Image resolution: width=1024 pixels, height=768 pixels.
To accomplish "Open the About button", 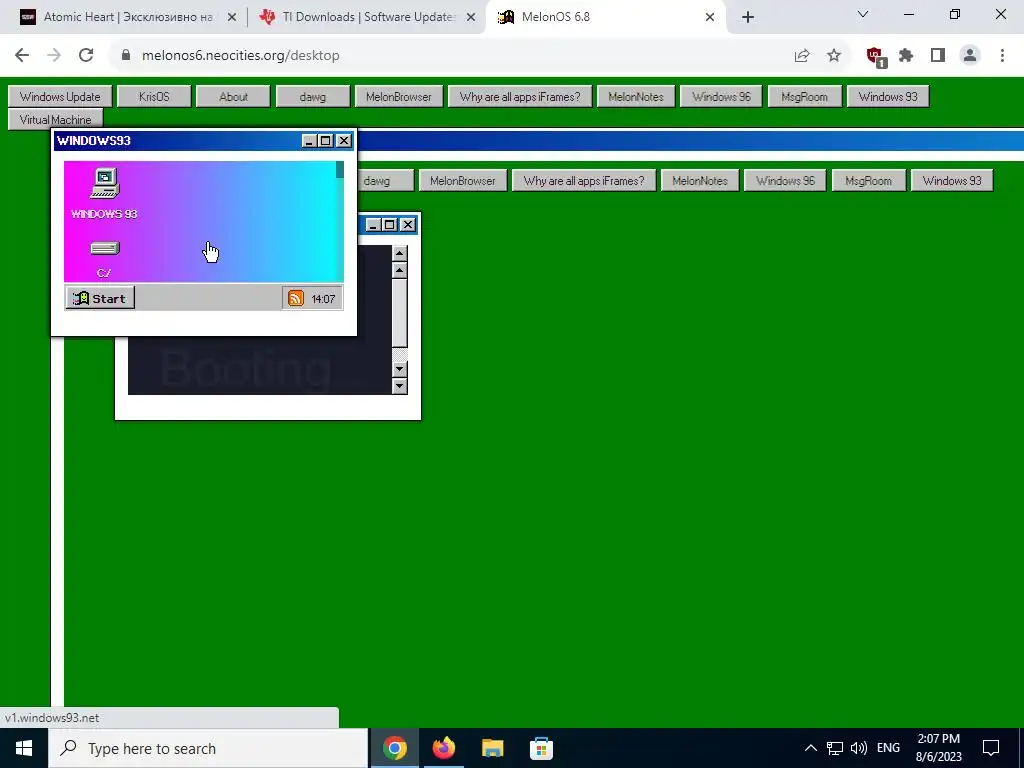I will (233, 97).
